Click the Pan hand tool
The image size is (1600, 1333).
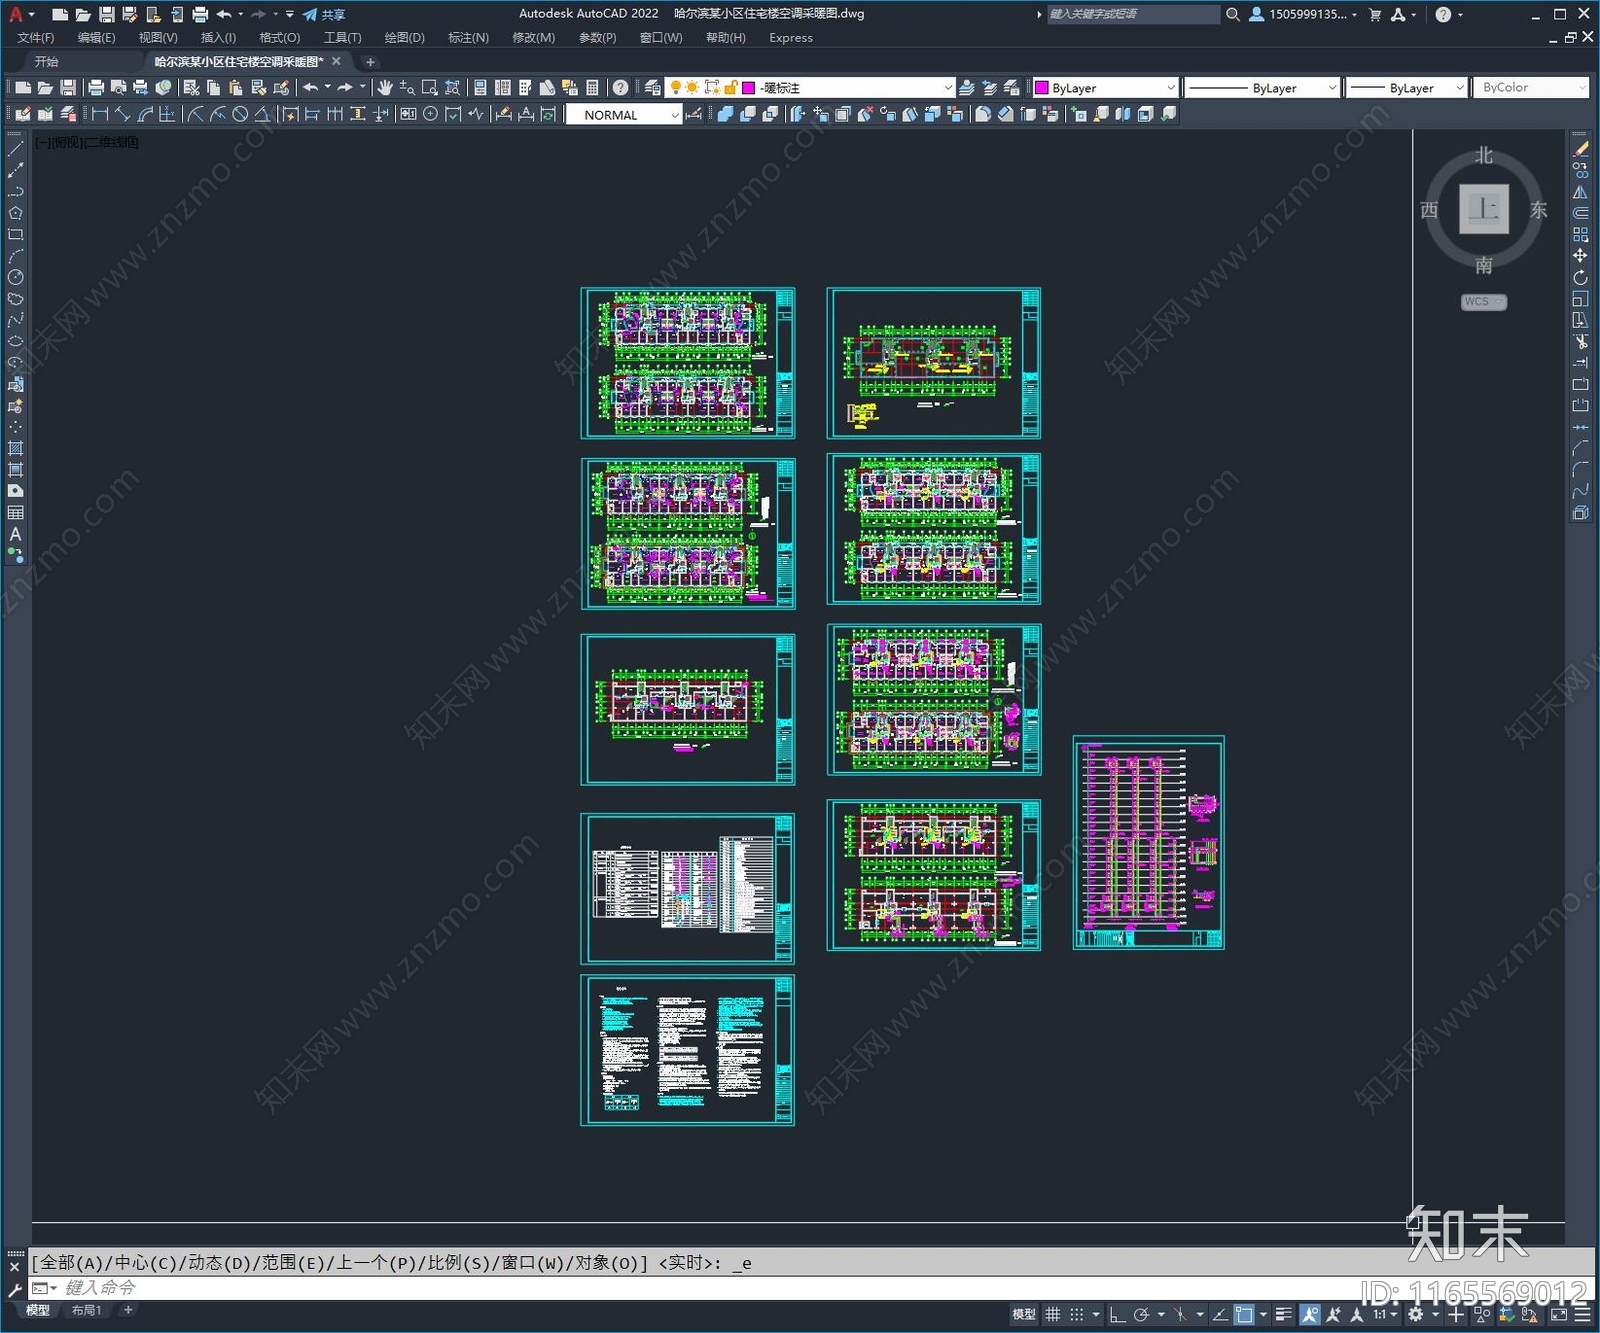tap(384, 88)
